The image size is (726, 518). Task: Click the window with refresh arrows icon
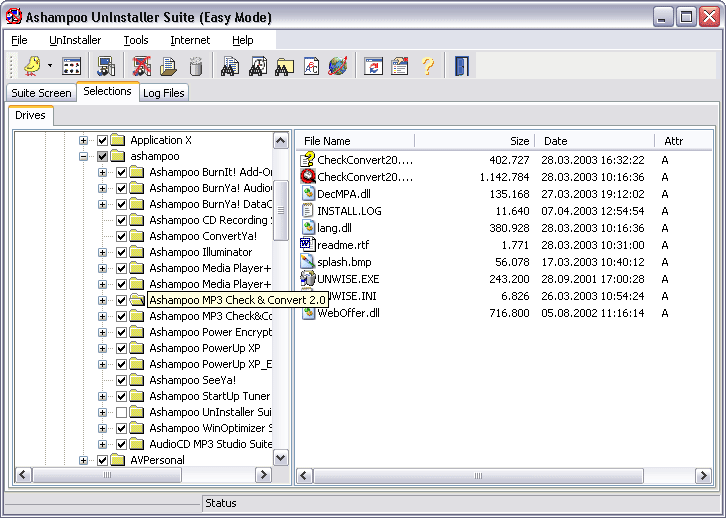tap(373, 66)
